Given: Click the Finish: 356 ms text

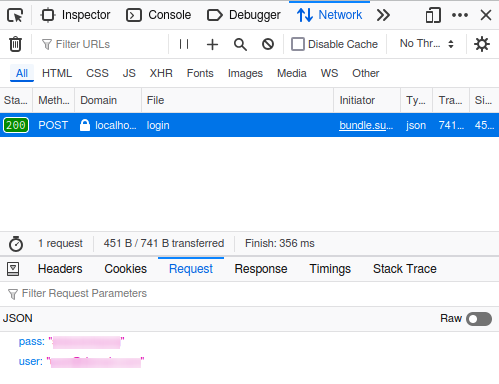Looking at the screenshot, I should [x=280, y=243].
